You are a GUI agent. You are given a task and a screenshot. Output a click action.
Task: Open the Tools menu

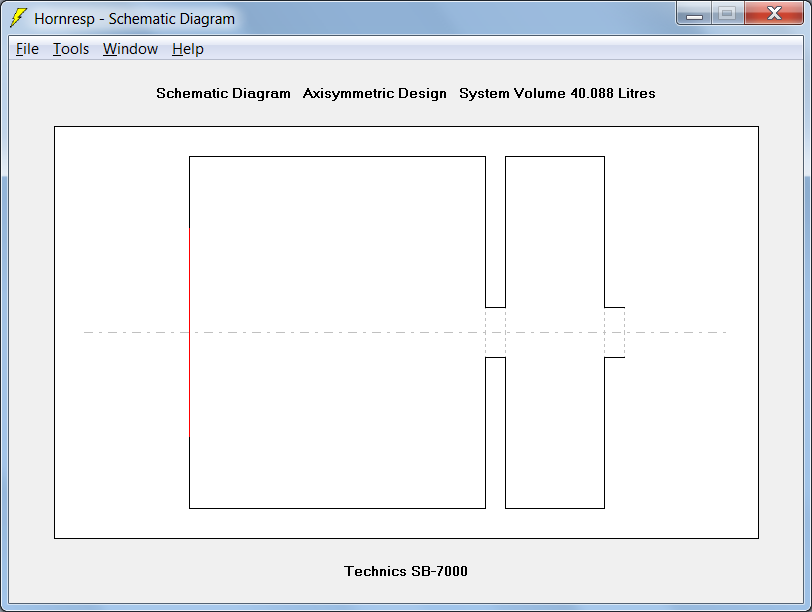pyautogui.click(x=71, y=49)
